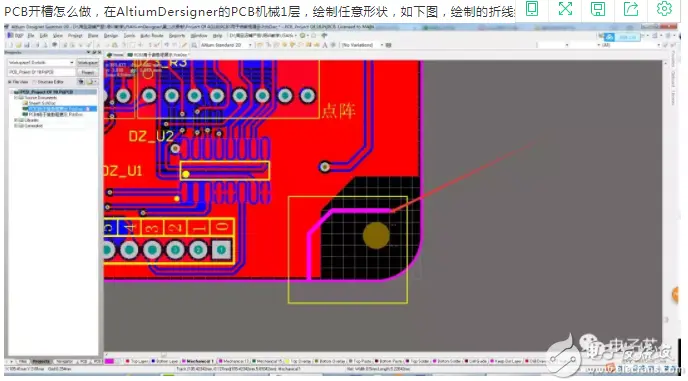The image size is (688, 381).
Task: Open the Tools menu
Action: tap(129, 35)
